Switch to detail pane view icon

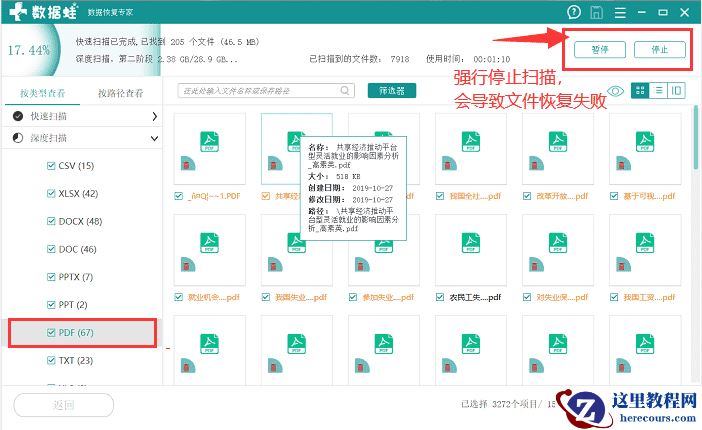tap(676, 90)
